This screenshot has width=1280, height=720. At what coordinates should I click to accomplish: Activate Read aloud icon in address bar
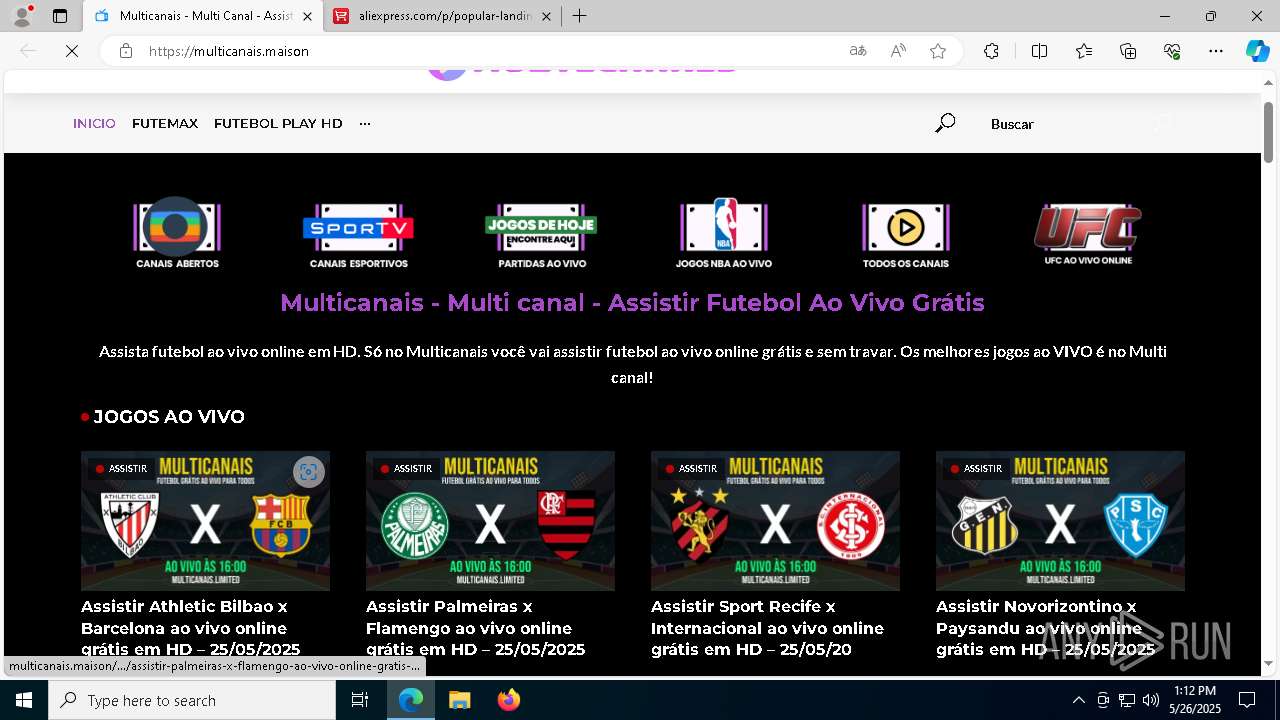[898, 51]
